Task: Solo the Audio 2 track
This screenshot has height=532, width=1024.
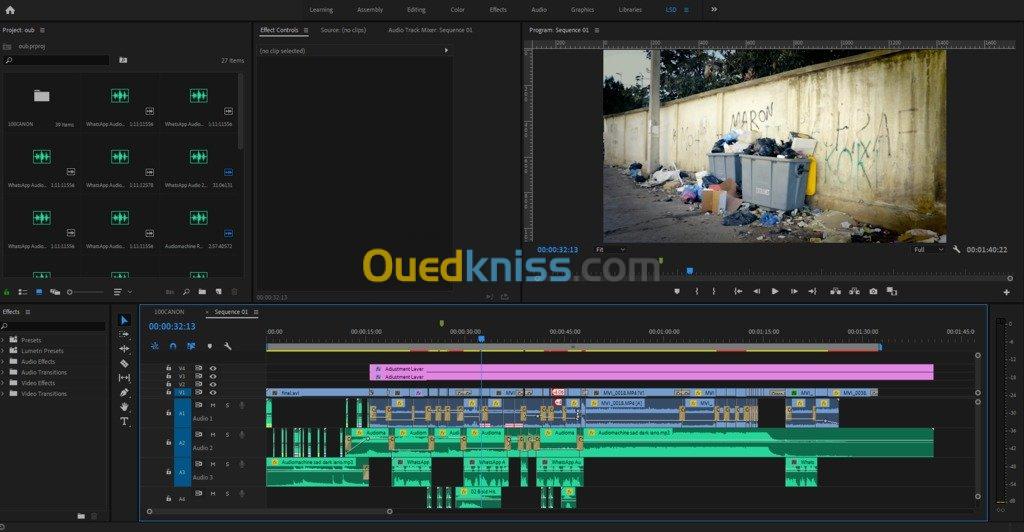Action: coord(227,435)
